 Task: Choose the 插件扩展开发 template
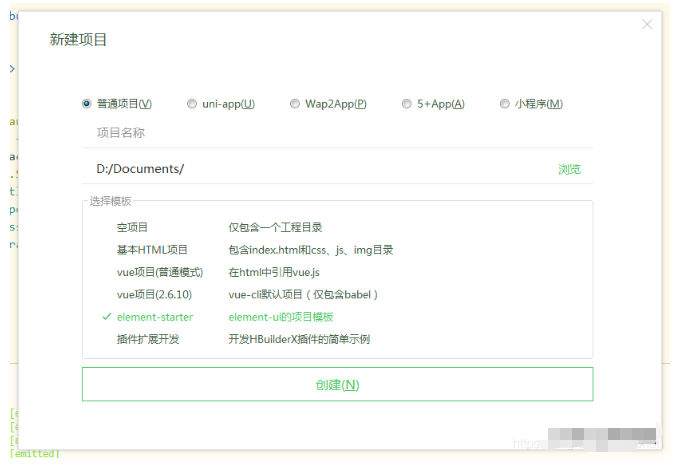tap(148, 339)
